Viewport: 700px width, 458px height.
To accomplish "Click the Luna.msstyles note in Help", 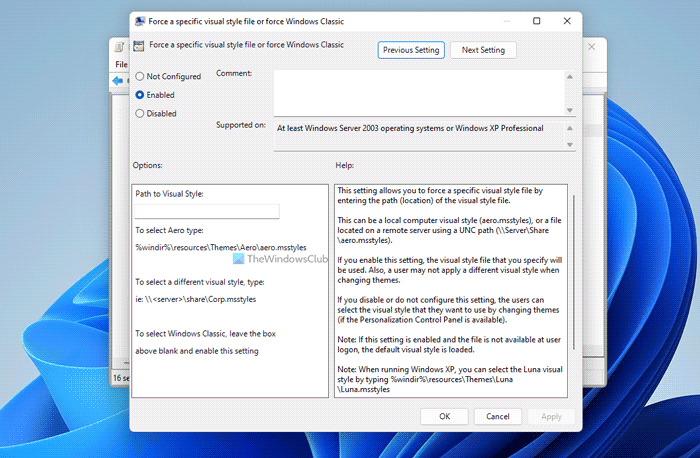I will click(x=450, y=379).
